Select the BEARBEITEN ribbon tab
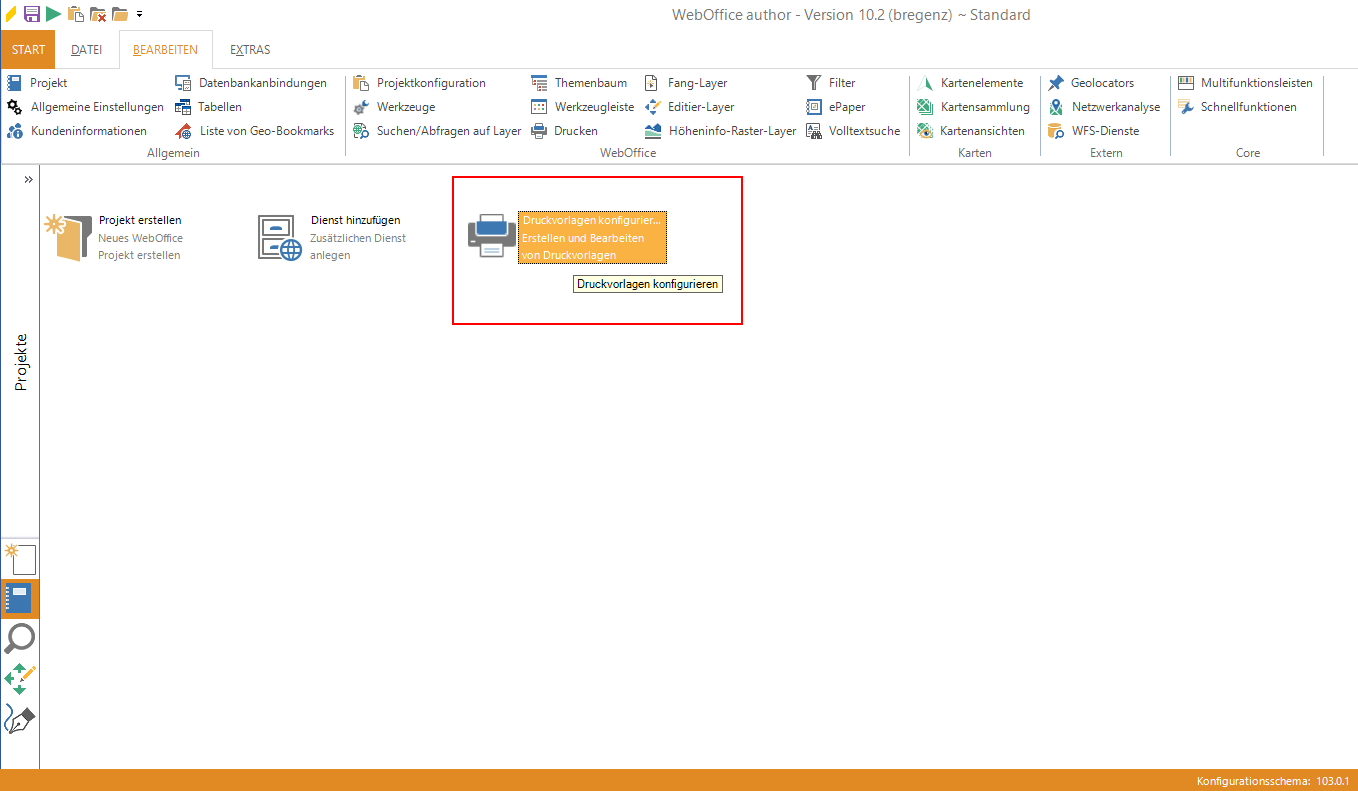The height and width of the screenshot is (791, 1358). (166, 50)
